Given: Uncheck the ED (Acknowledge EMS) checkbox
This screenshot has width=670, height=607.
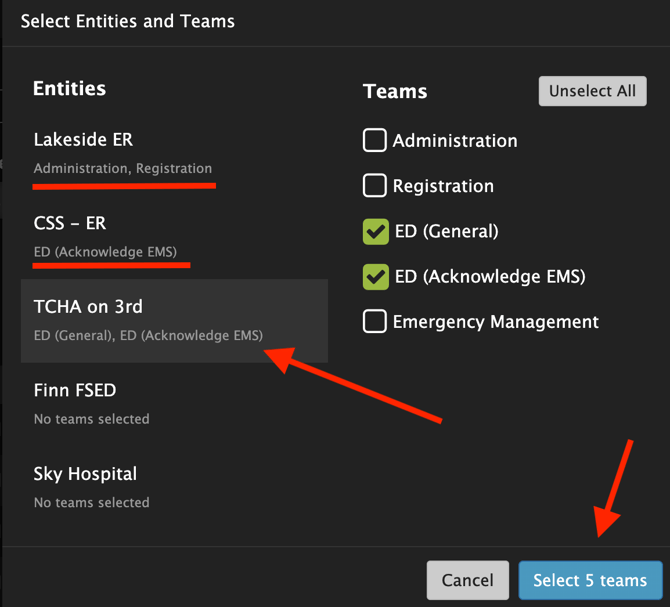Looking at the screenshot, I should 375,277.
